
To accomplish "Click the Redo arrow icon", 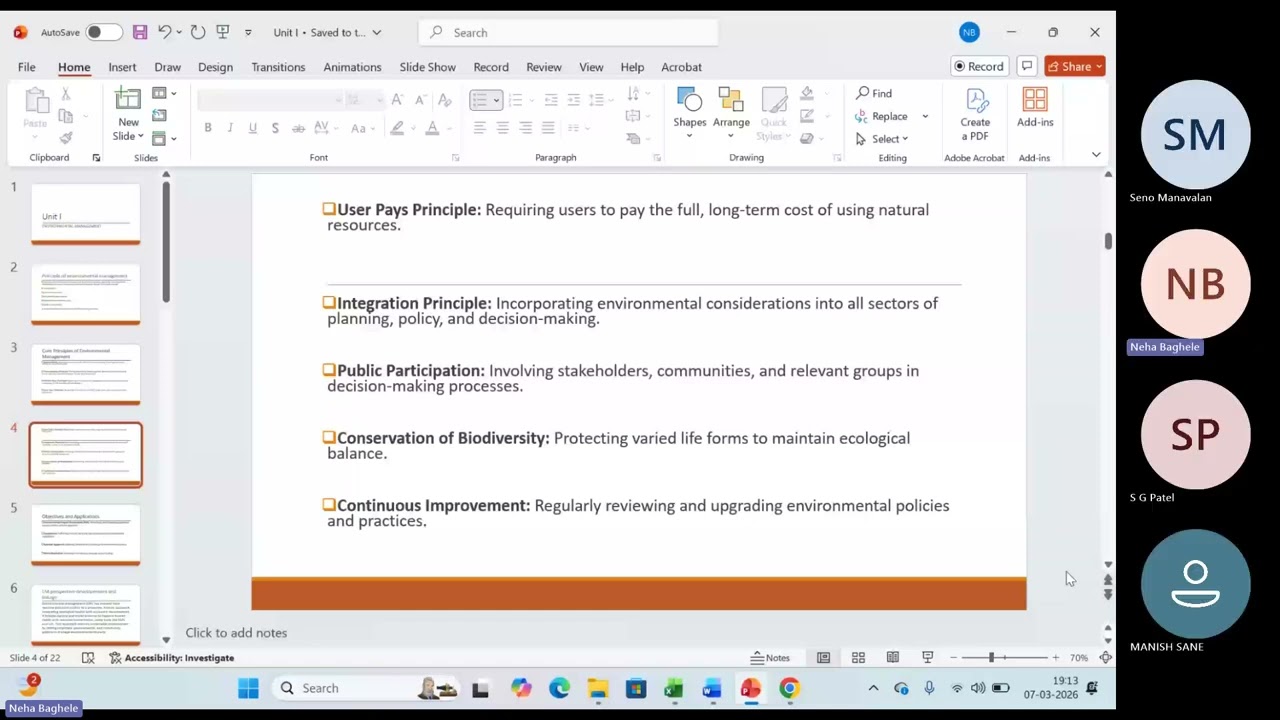I will [x=198, y=32].
